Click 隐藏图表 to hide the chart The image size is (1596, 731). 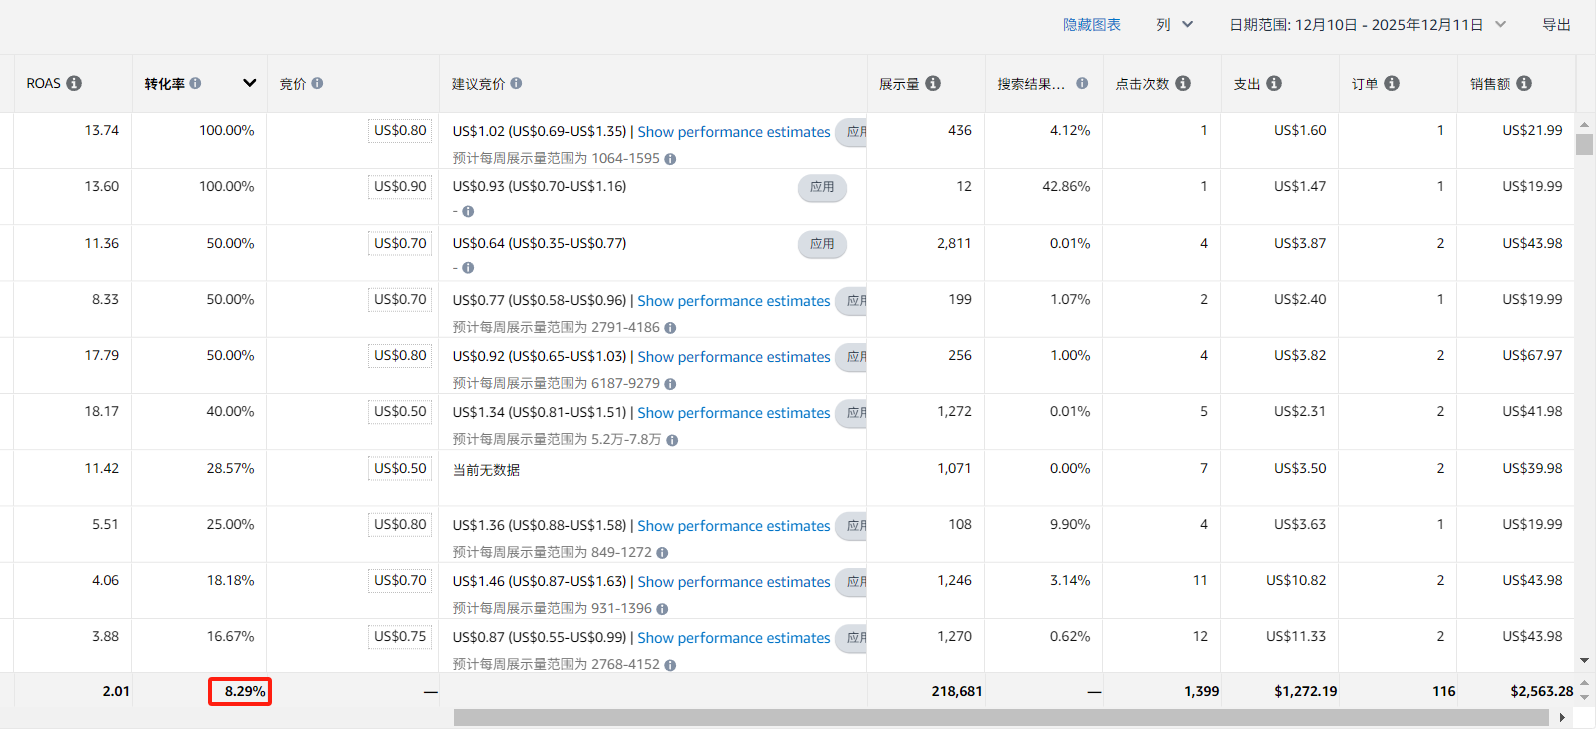[1091, 25]
